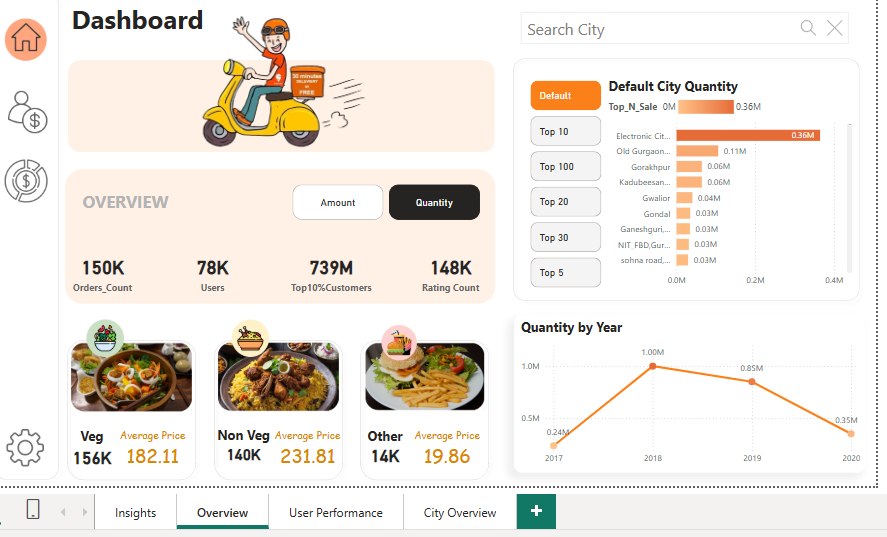Click the city chart vertical scrollbar

click(x=849, y=198)
